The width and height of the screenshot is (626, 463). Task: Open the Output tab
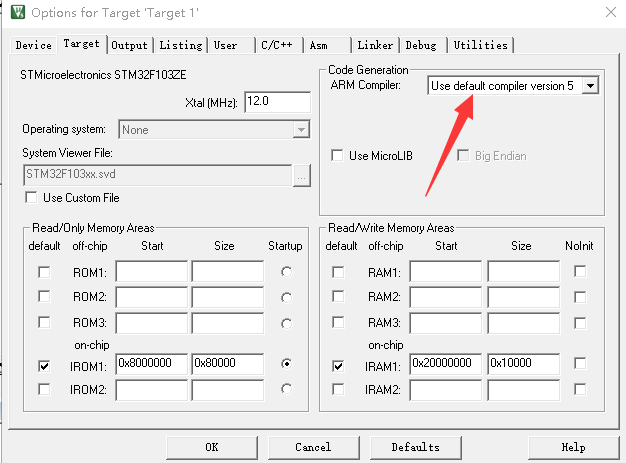129,45
